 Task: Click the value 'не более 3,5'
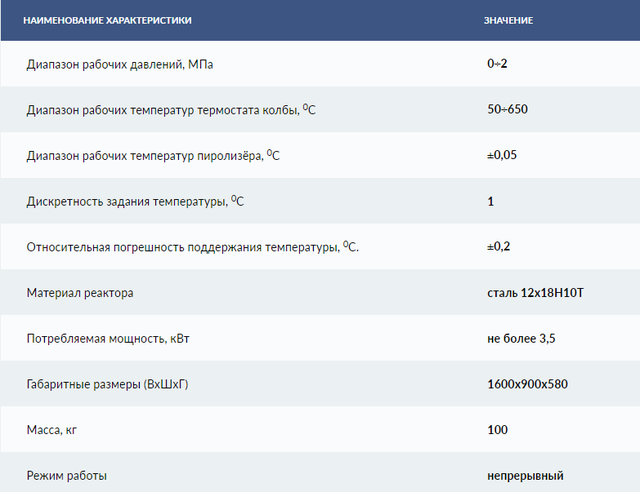pos(521,339)
